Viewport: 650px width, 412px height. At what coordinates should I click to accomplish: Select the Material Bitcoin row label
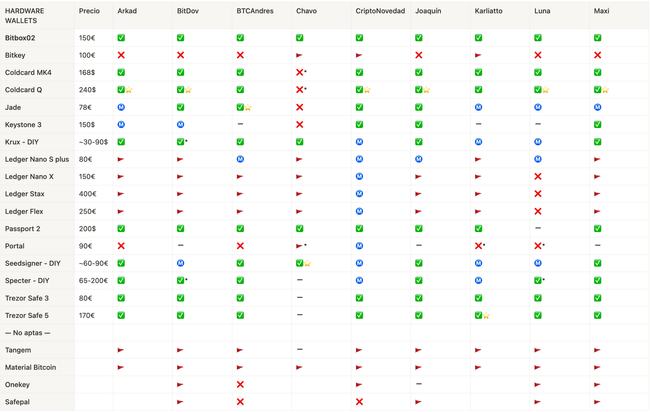[x=31, y=367]
